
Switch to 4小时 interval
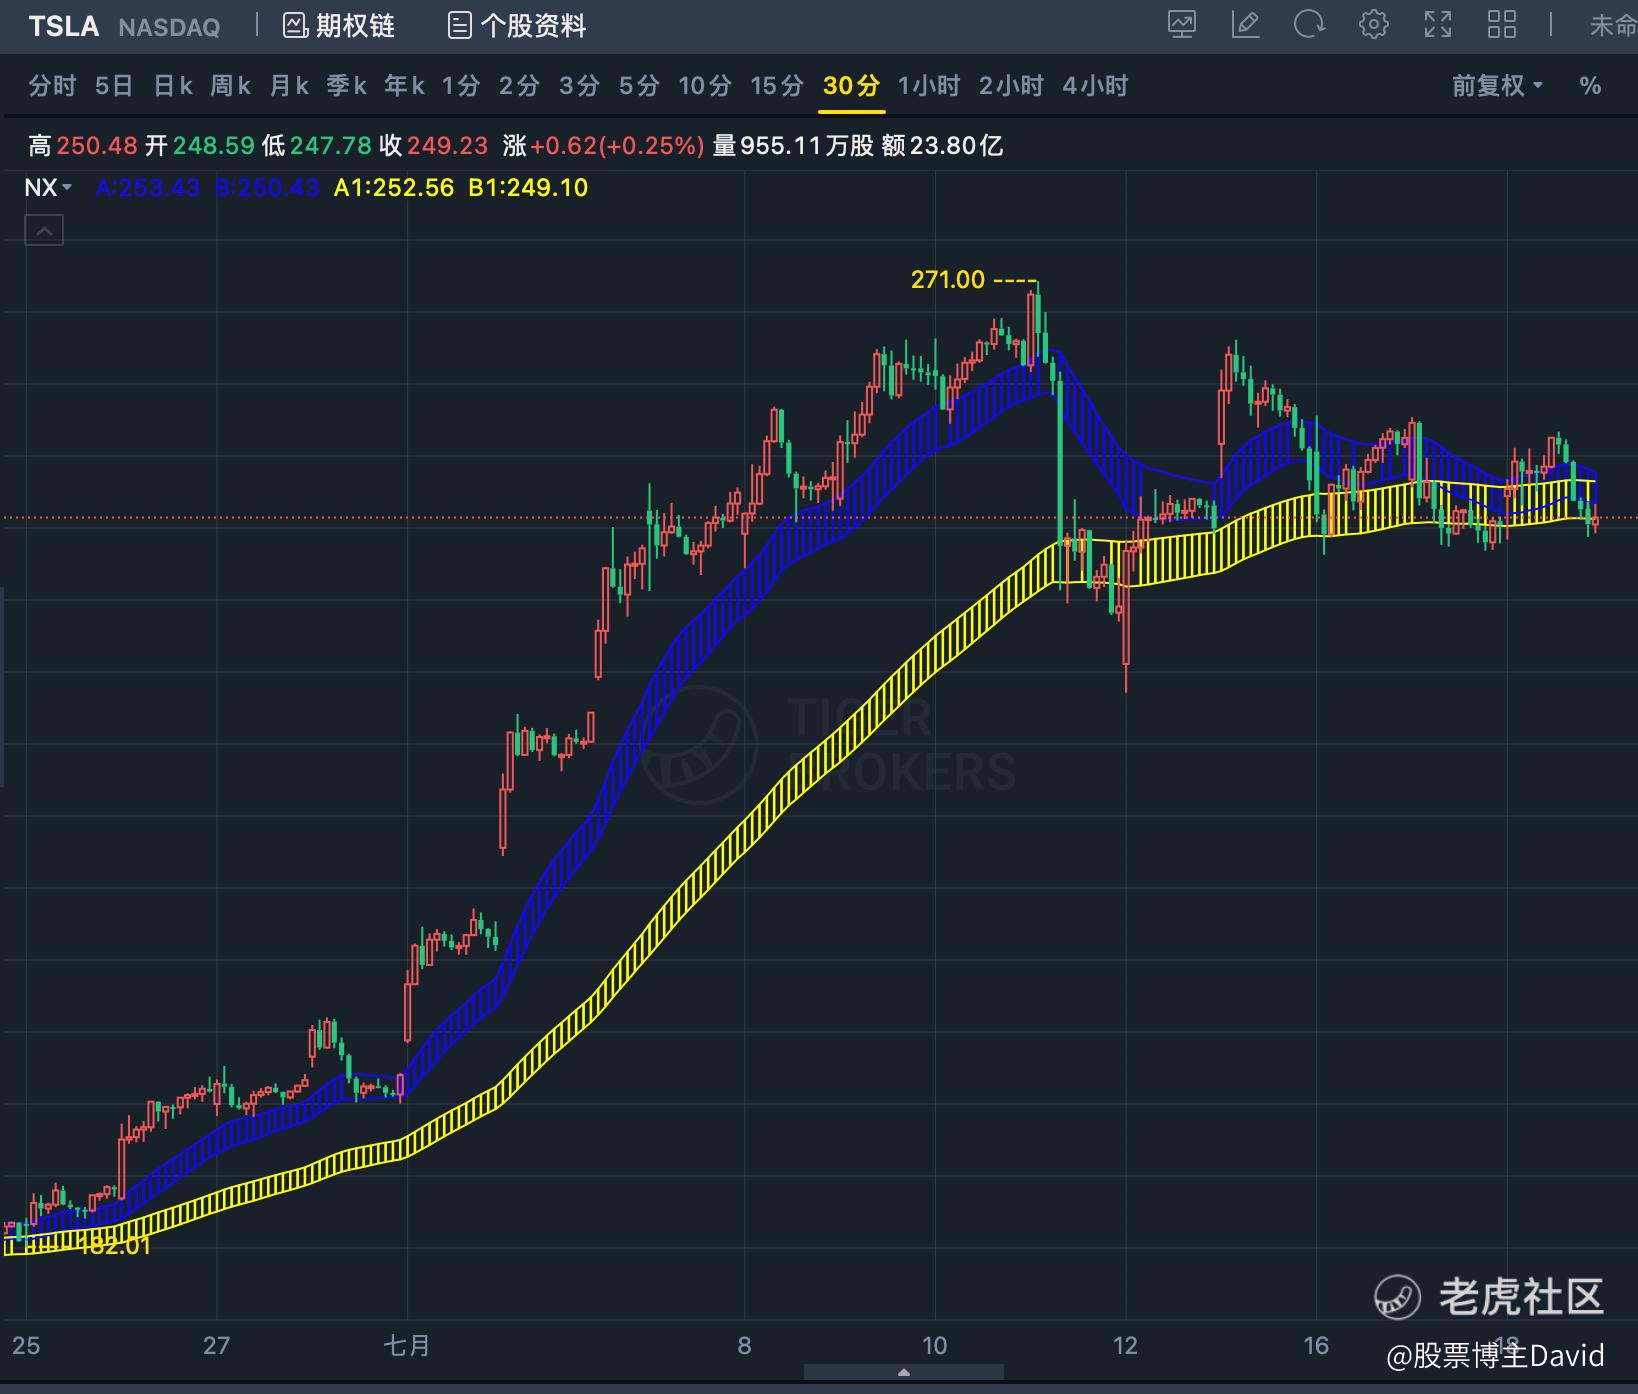click(1095, 86)
